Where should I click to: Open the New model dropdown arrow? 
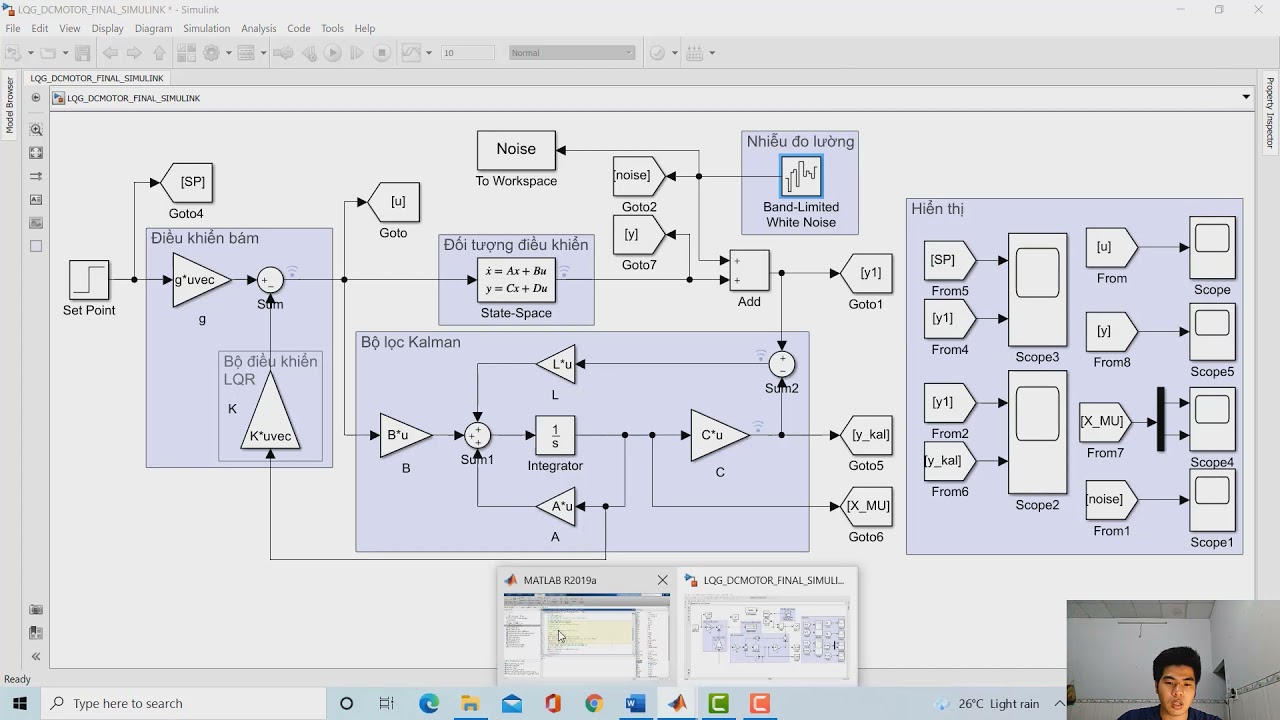30,53
